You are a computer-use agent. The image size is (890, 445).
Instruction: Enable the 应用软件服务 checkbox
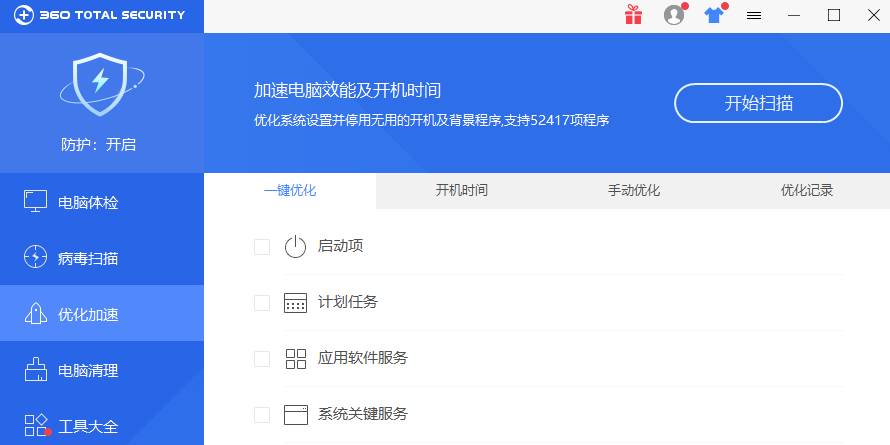(262, 358)
